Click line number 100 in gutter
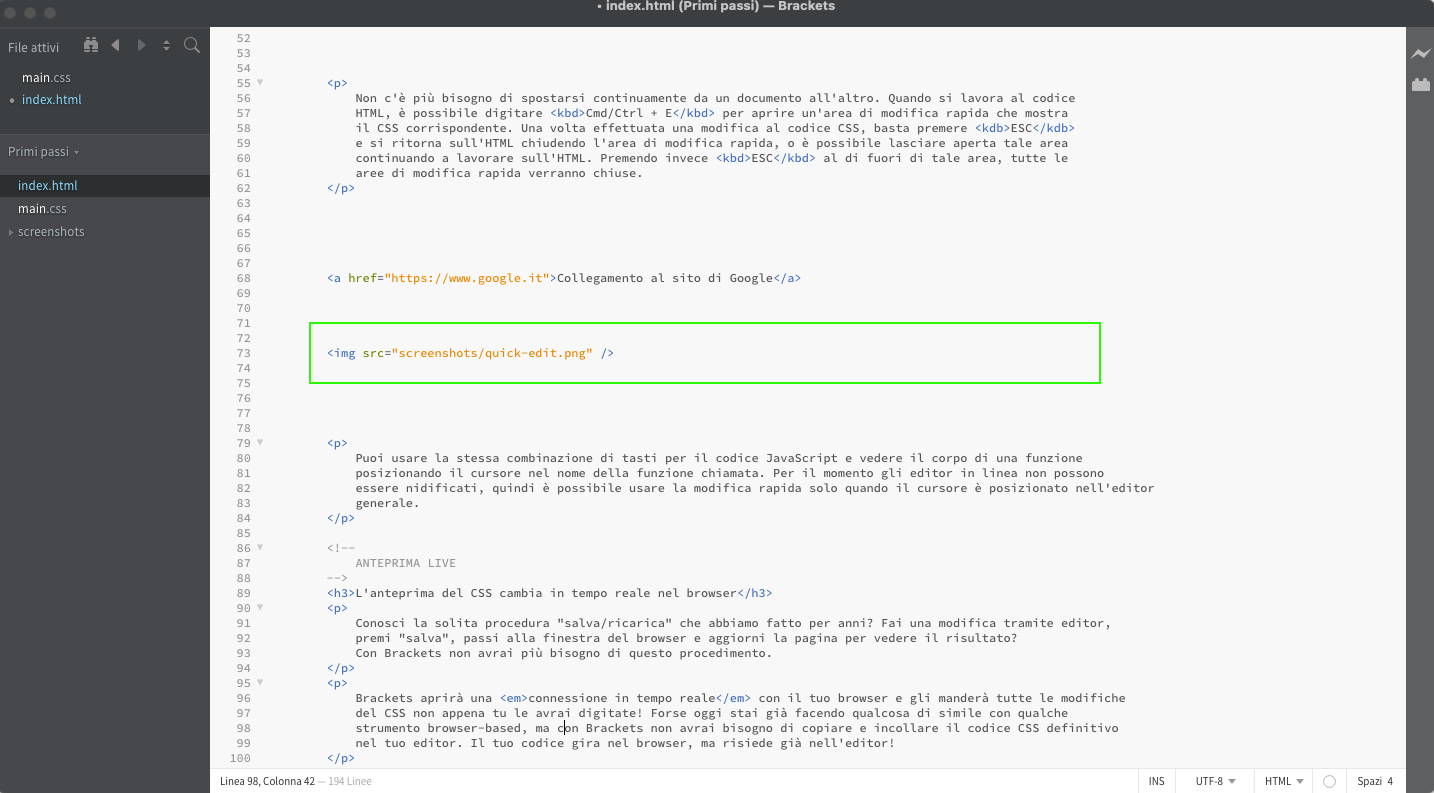The image size is (1434, 793). [x=240, y=758]
